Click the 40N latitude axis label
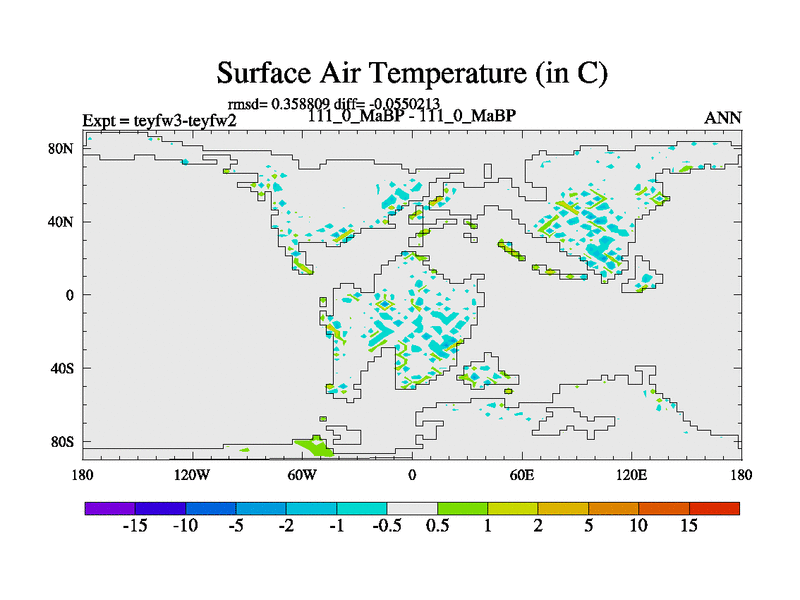The height and width of the screenshot is (600, 800). click(x=62, y=221)
